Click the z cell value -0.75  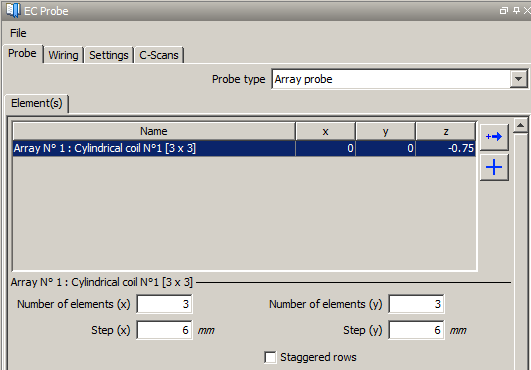(446, 148)
